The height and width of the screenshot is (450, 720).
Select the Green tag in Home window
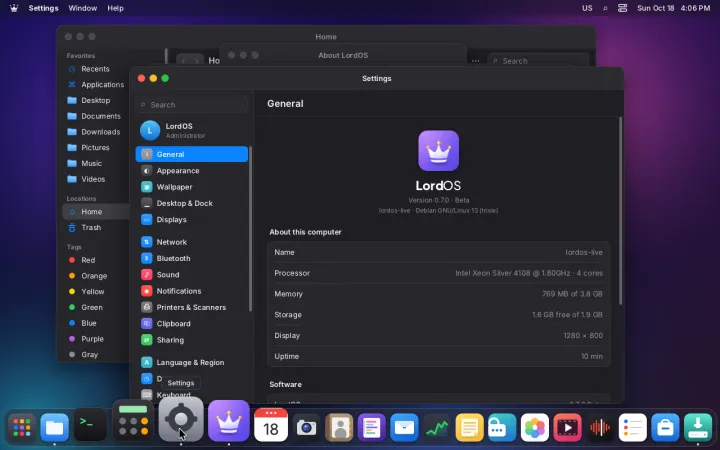[95, 307]
